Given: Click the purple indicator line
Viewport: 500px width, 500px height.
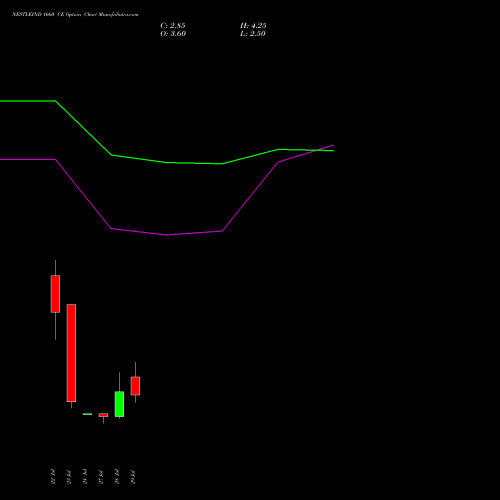Looking at the screenshot, I should [167, 235].
